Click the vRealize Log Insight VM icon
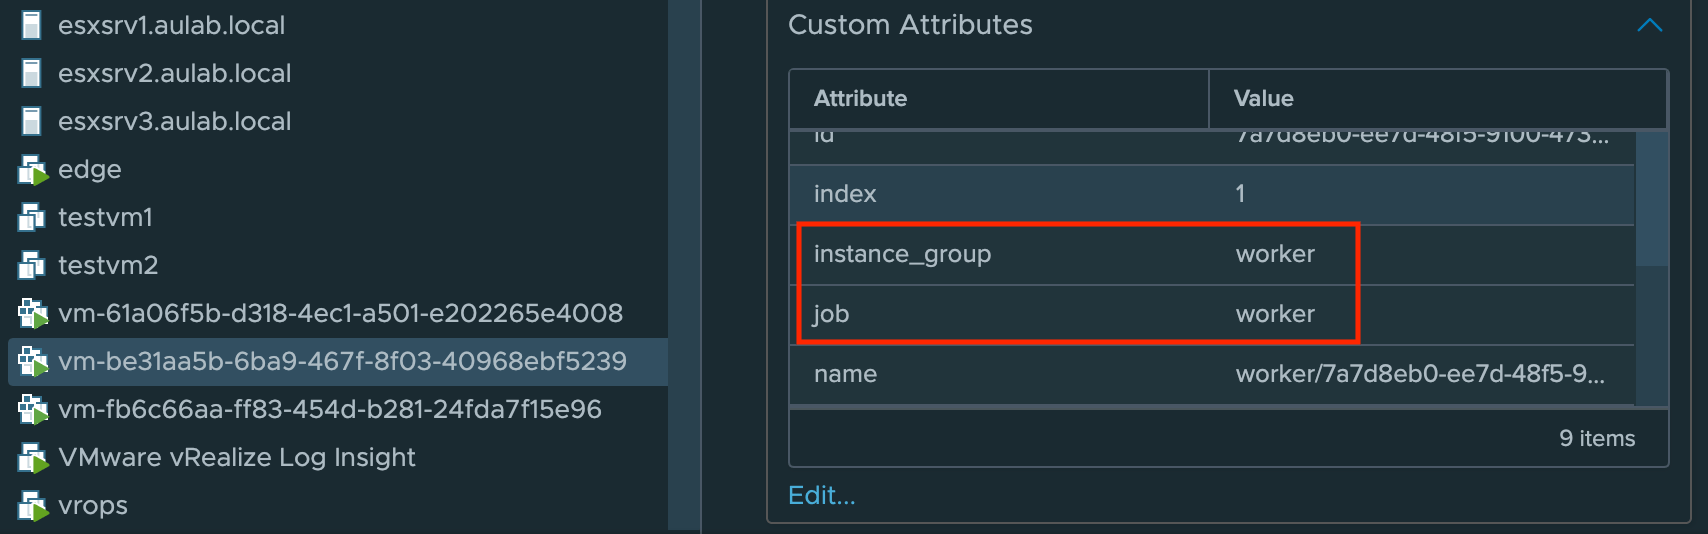Screen dimensions: 1708x534 point(33,458)
